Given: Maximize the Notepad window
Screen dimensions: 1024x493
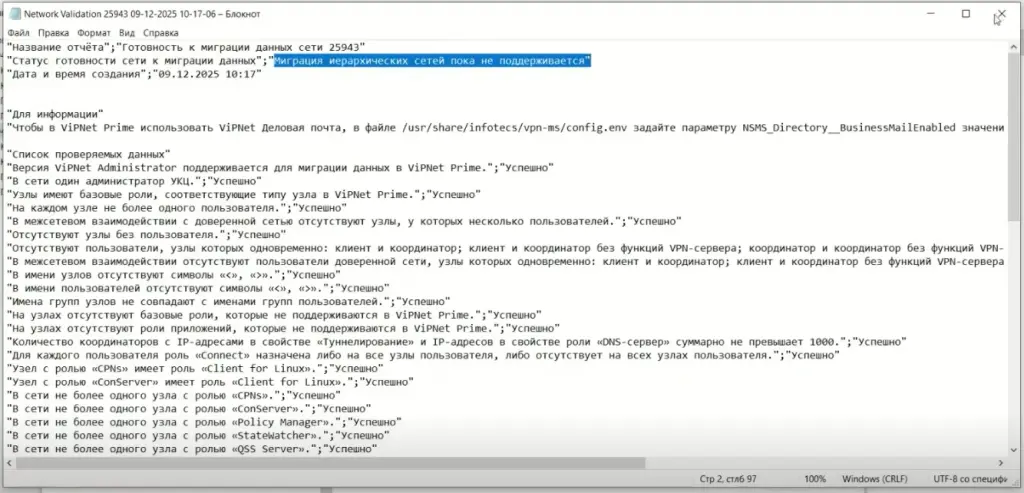Looking at the screenshot, I should [x=966, y=14].
